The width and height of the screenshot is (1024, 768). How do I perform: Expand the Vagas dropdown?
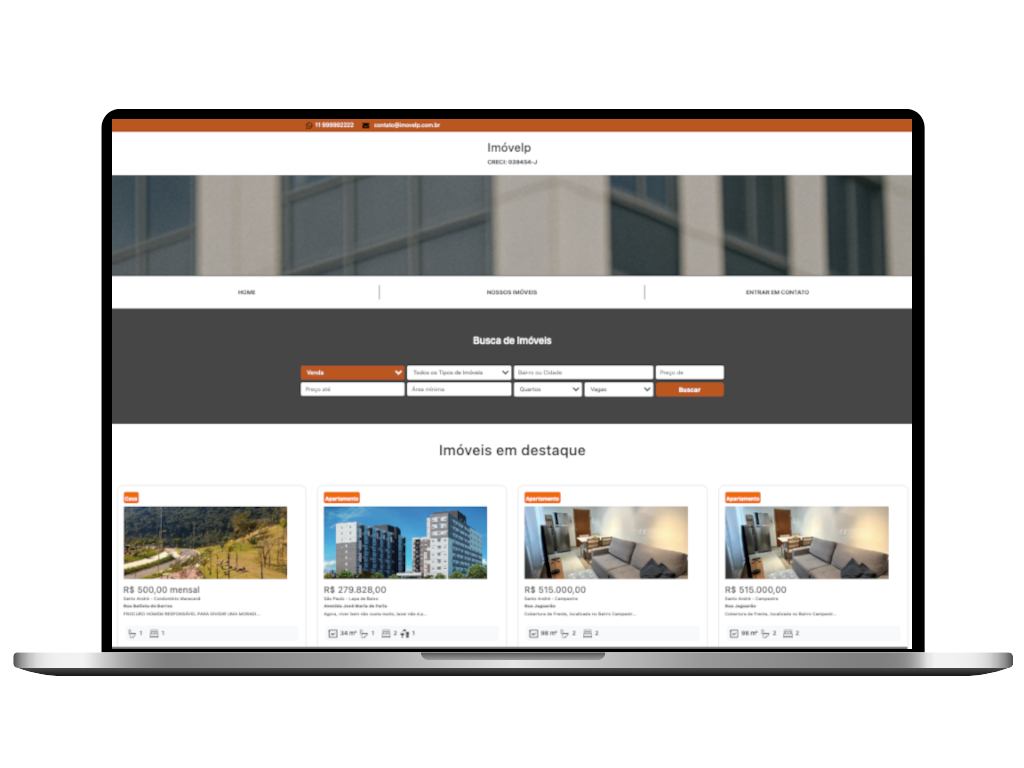(618, 390)
